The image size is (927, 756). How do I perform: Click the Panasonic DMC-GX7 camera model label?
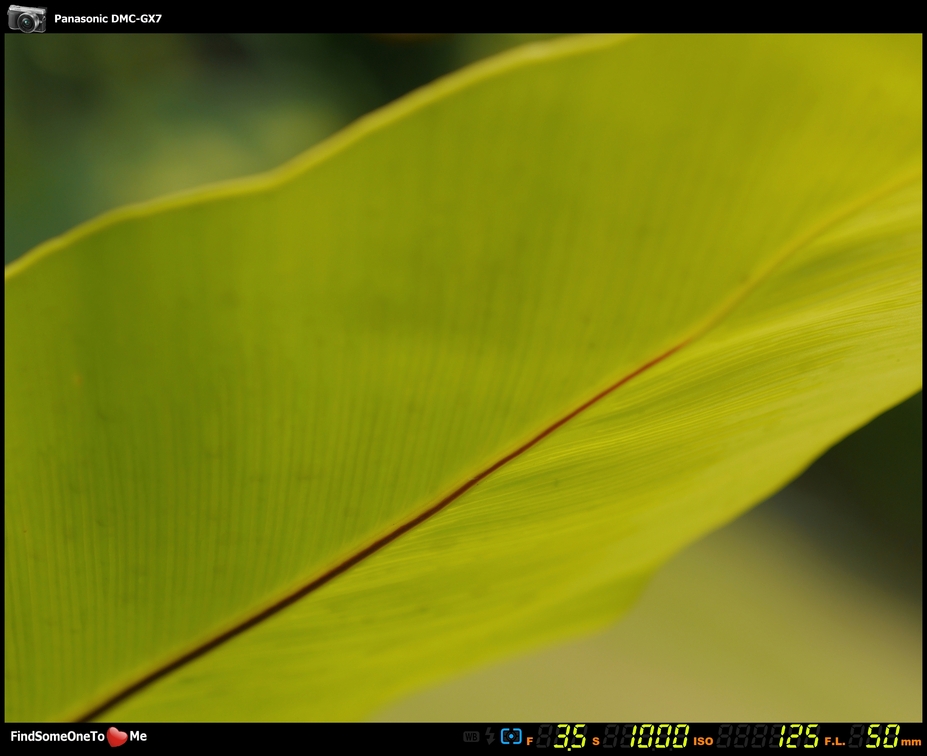pos(108,19)
